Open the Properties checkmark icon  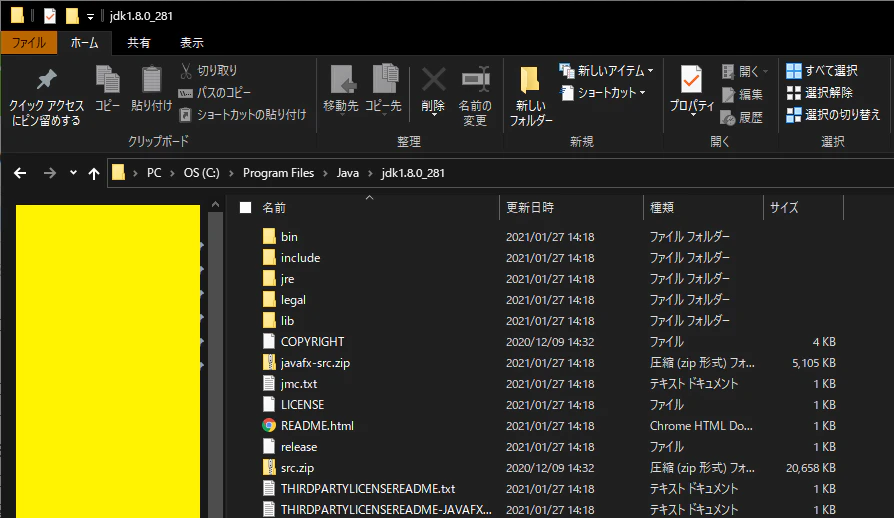[x=692, y=80]
